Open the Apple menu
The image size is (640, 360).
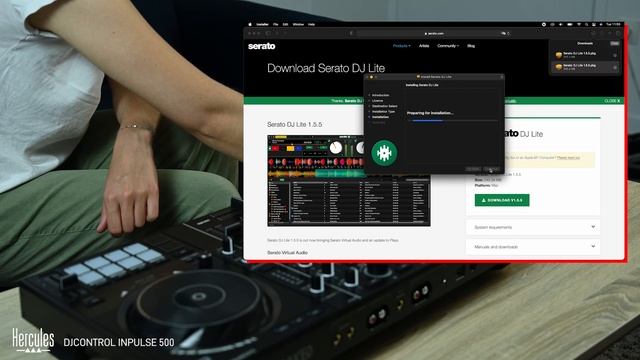pos(250,24)
